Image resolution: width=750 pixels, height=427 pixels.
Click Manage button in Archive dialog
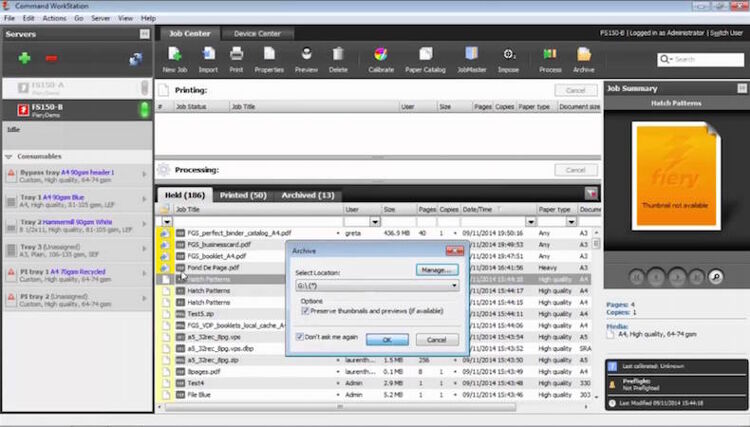tap(437, 270)
